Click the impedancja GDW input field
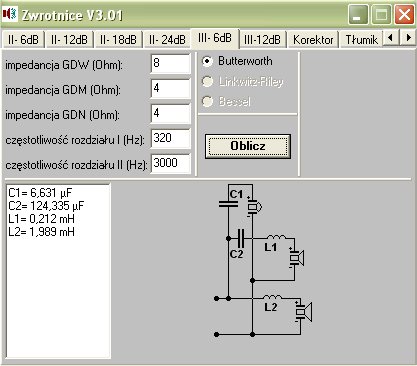 (171, 64)
